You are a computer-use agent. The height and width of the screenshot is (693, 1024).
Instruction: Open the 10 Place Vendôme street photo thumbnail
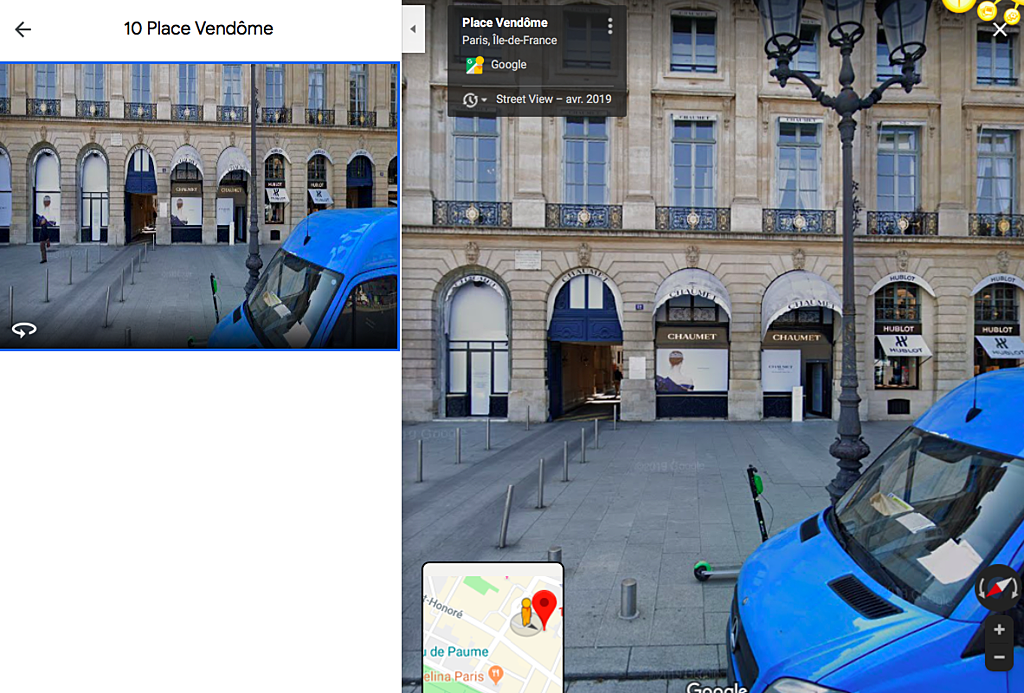pyautogui.click(x=199, y=206)
